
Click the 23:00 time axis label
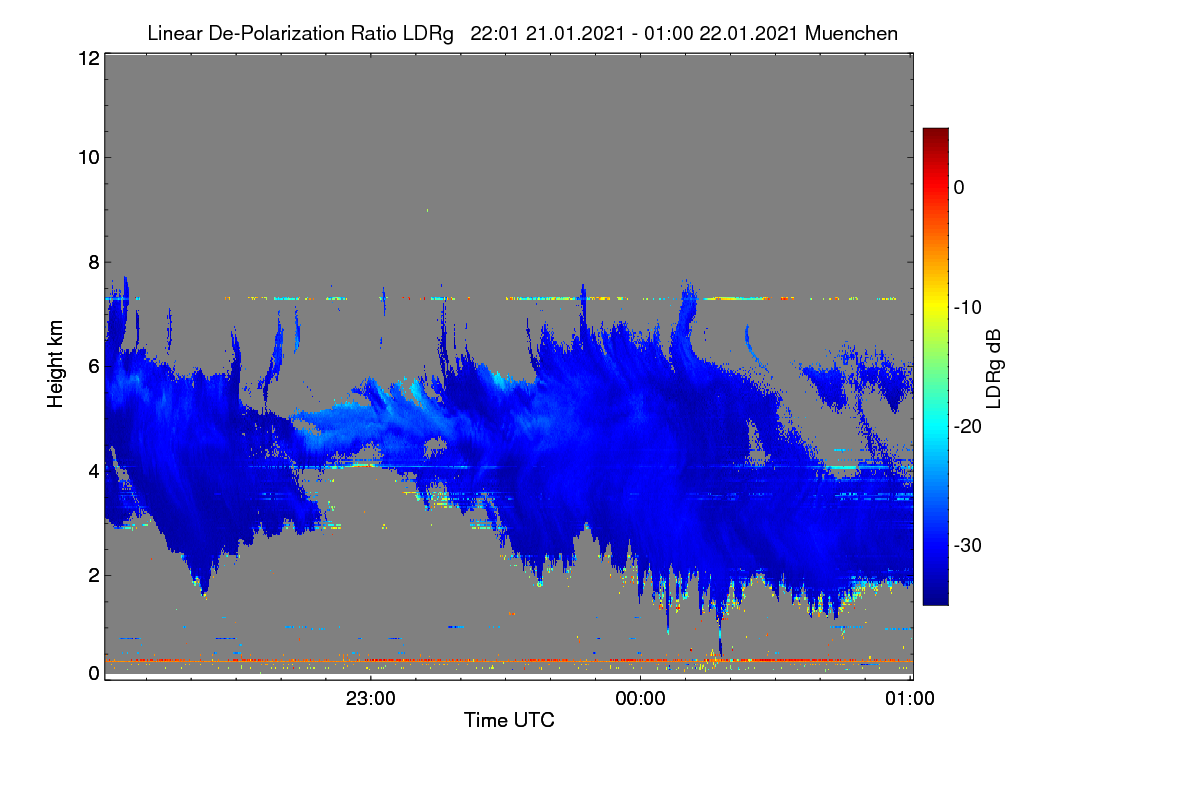[x=370, y=699]
